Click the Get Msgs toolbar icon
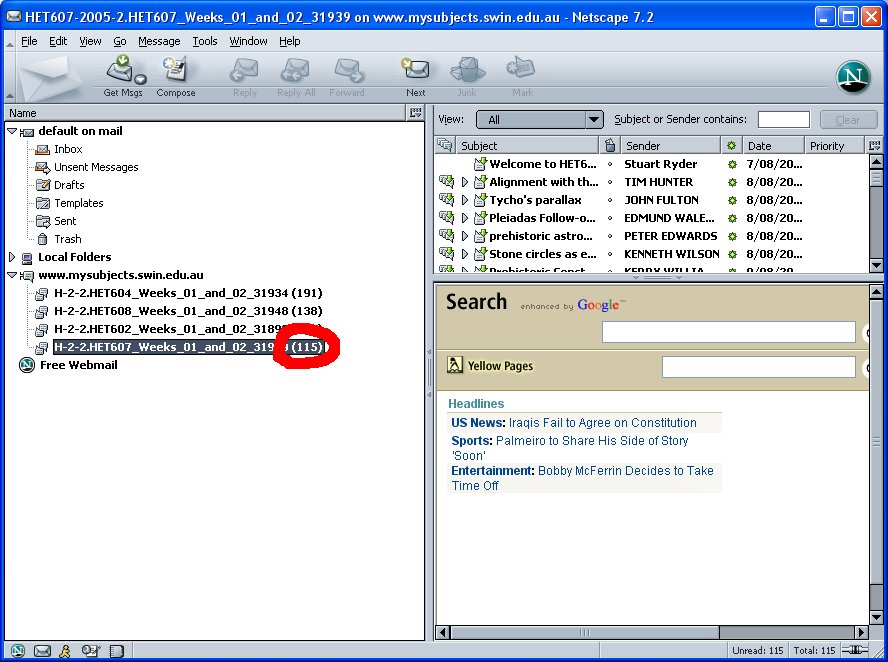 click(x=121, y=76)
